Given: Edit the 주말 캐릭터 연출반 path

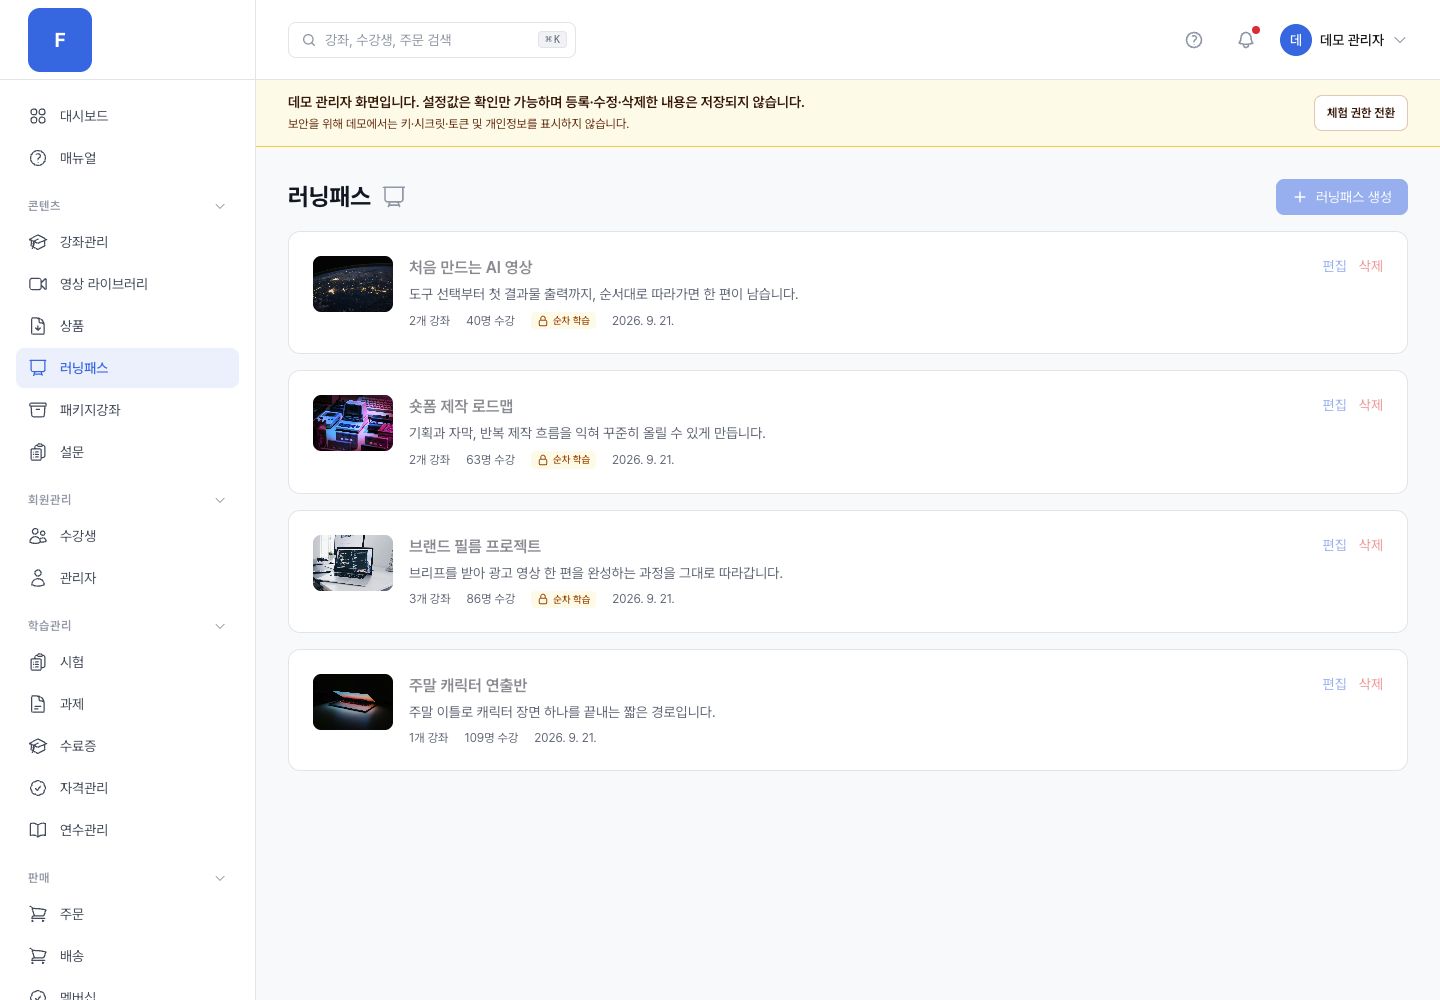Looking at the screenshot, I should coord(1334,684).
